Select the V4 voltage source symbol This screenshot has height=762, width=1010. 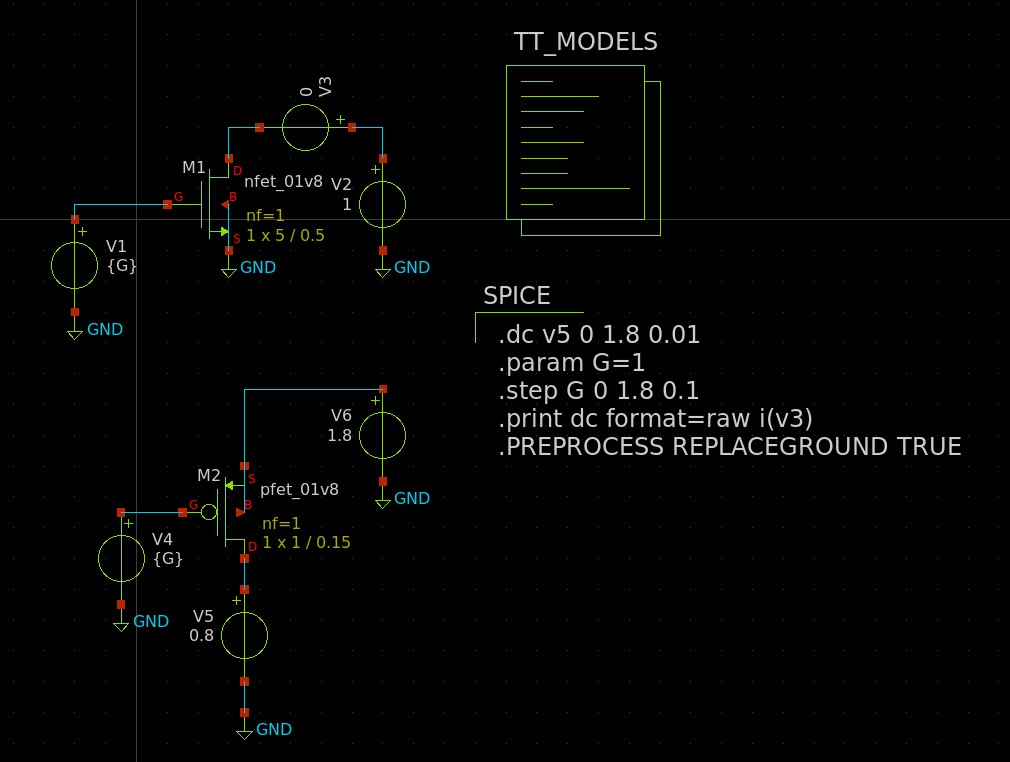[122, 558]
